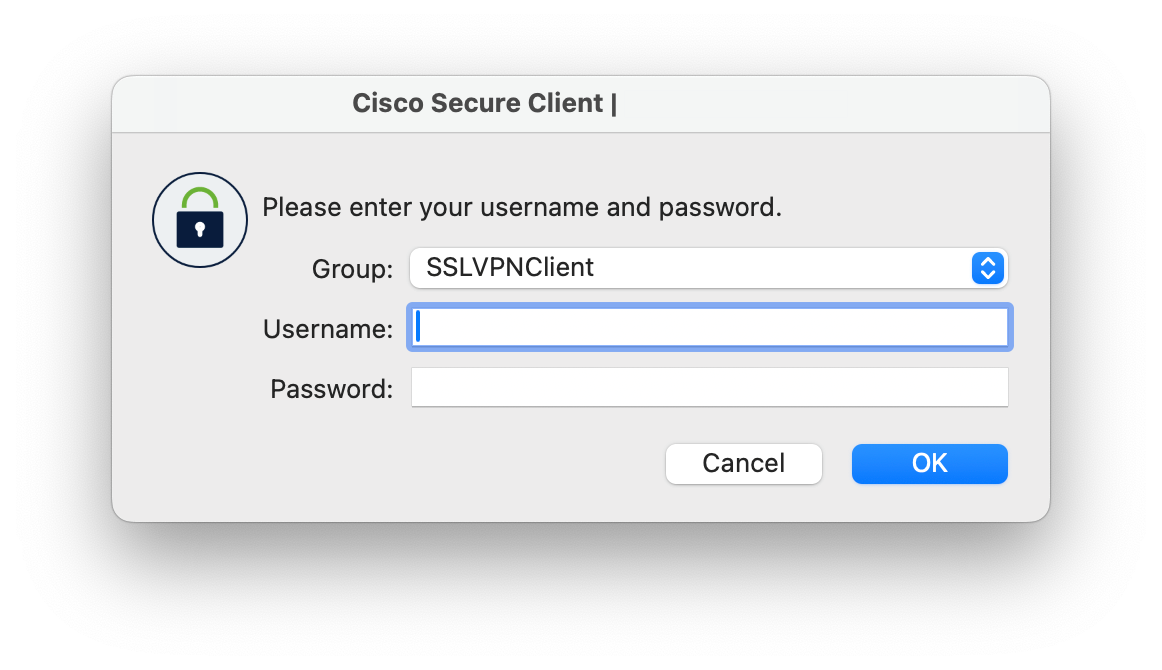Click the SSLVPNClient text in the Group box
The height and width of the screenshot is (670, 1162).
coord(510,268)
